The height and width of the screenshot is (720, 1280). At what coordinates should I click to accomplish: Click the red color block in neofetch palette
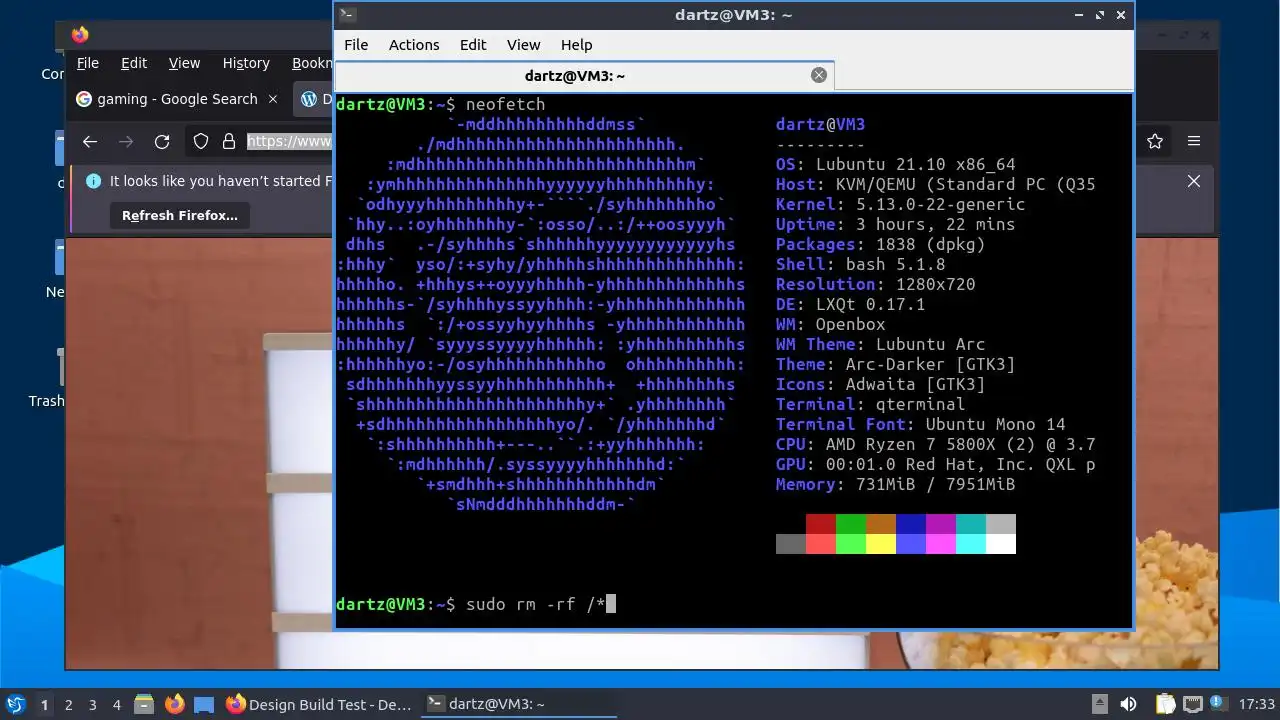tap(821, 524)
